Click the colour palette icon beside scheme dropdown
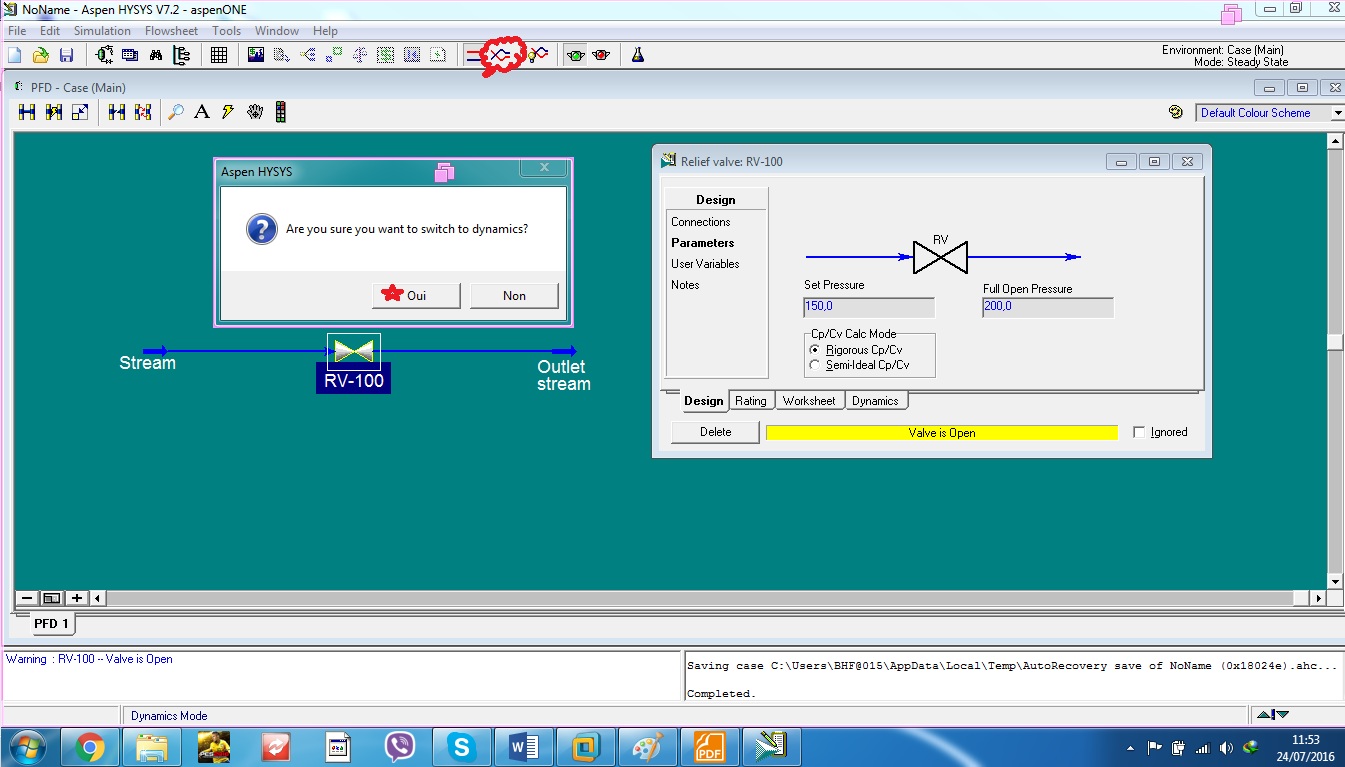Screen dimensions: 1345x767 1176,113
